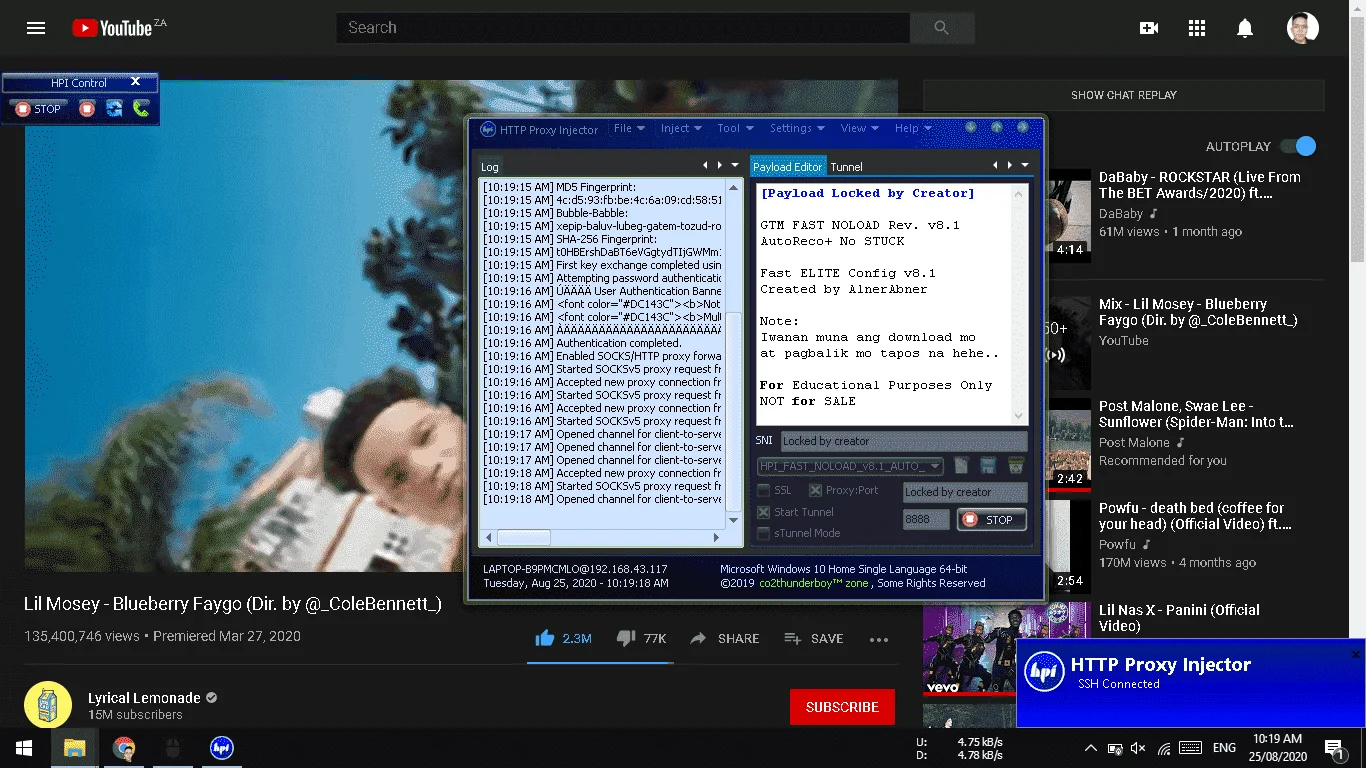Click the Log horizontal scrollbar thumb

[x=524, y=537]
